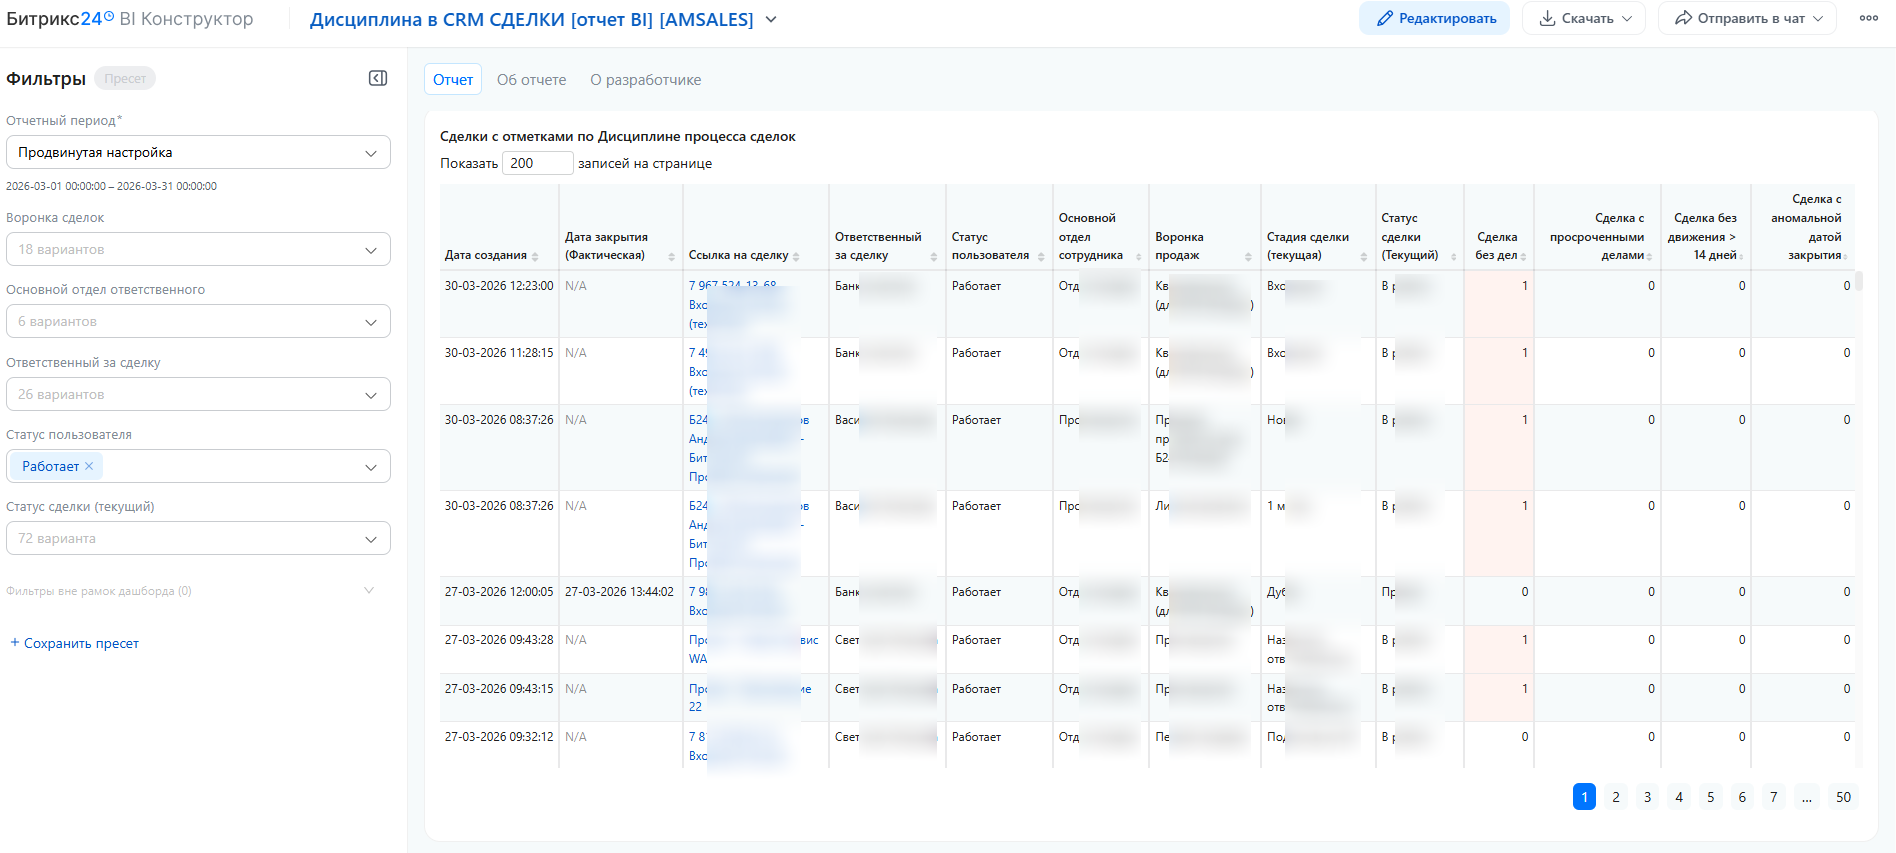Click the Скачать download button

[1583, 19]
